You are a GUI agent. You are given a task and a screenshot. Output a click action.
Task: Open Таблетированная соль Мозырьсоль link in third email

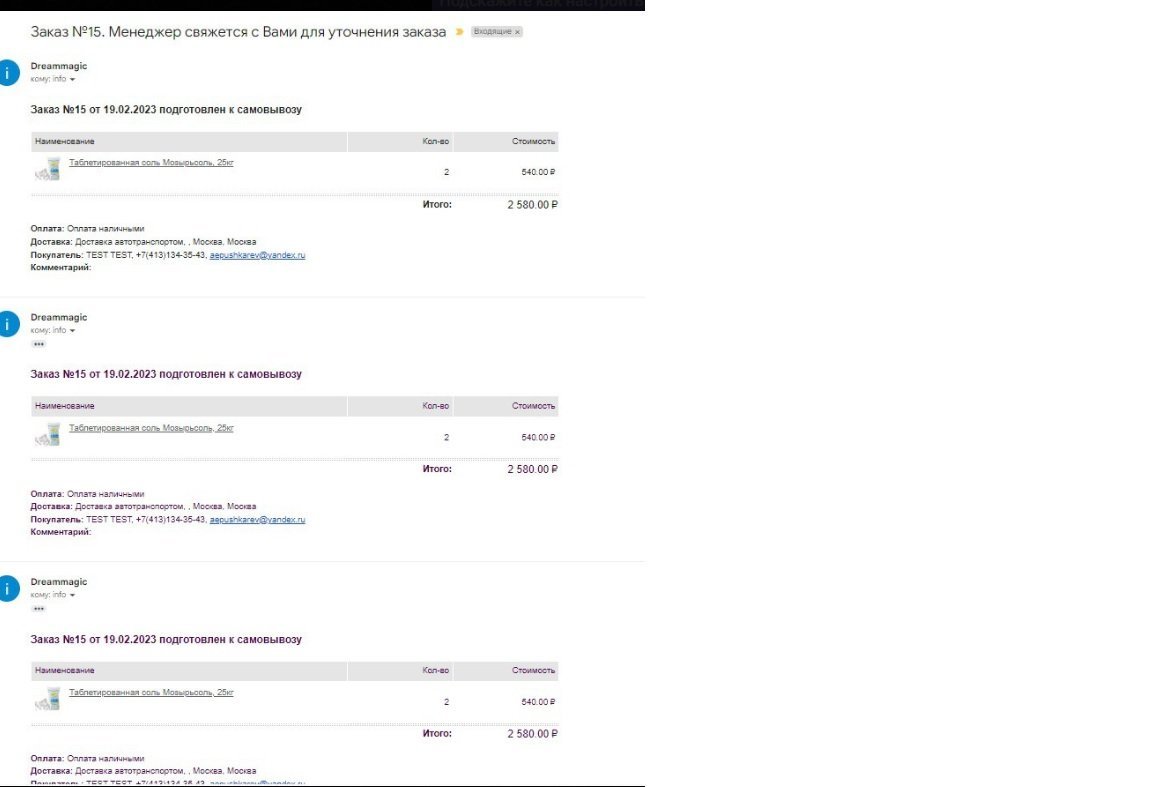(151, 692)
